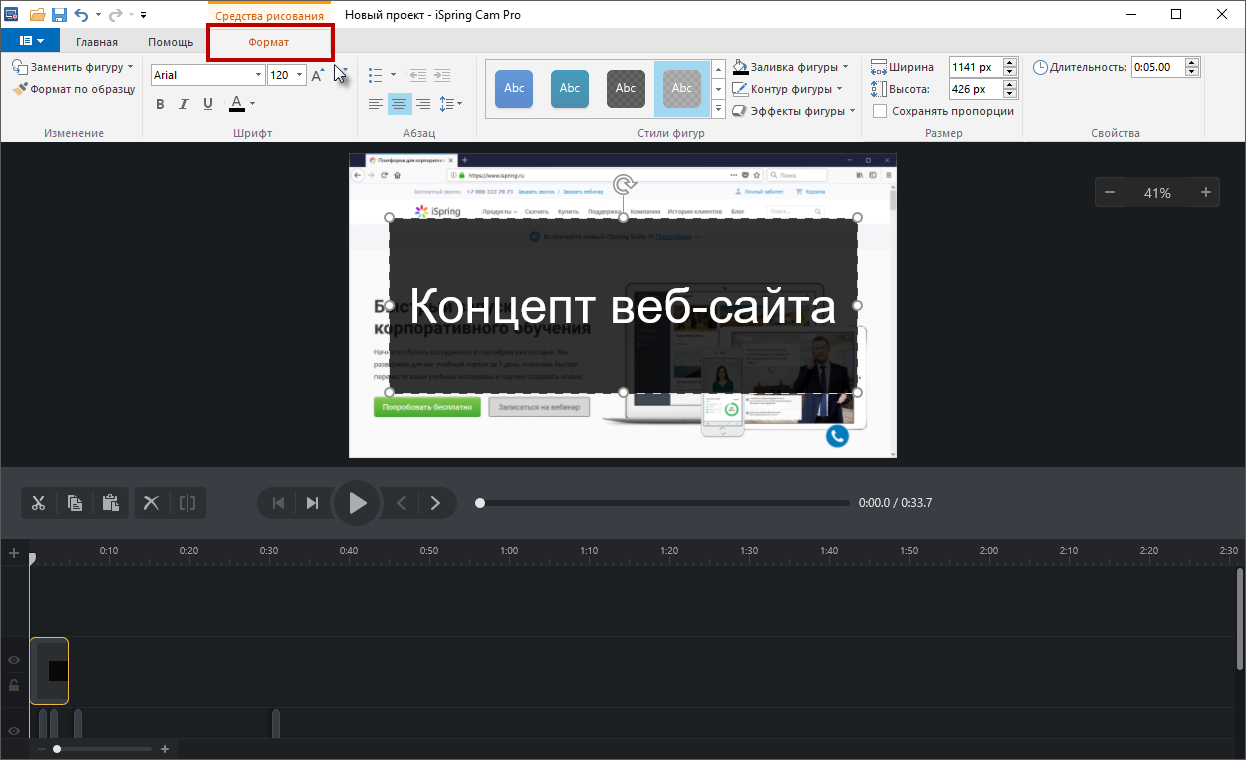Align text to the right
Viewport: 1246px width, 760px height.
coord(423,104)
